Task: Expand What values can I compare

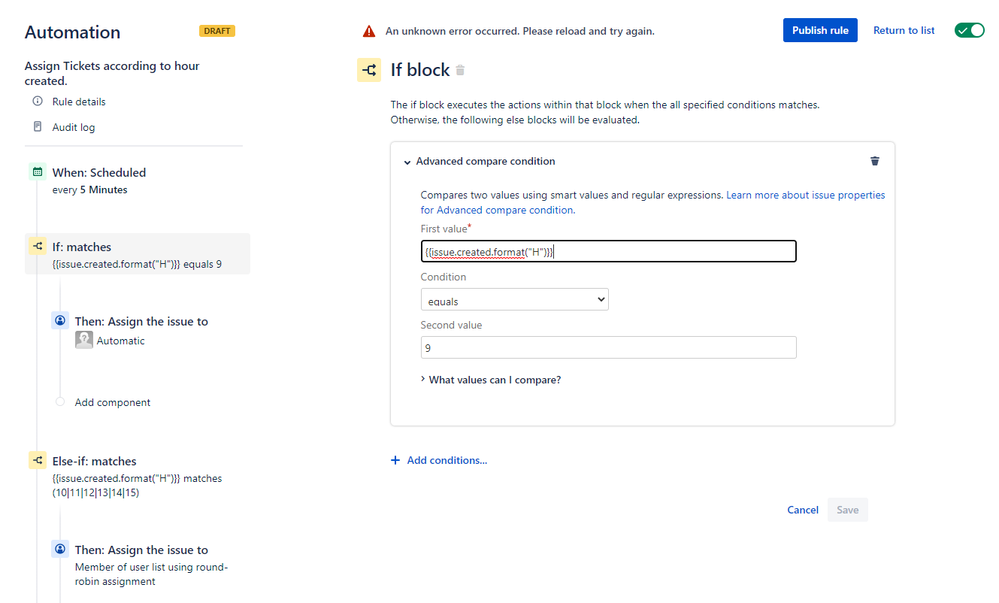Action: (494, 380)
